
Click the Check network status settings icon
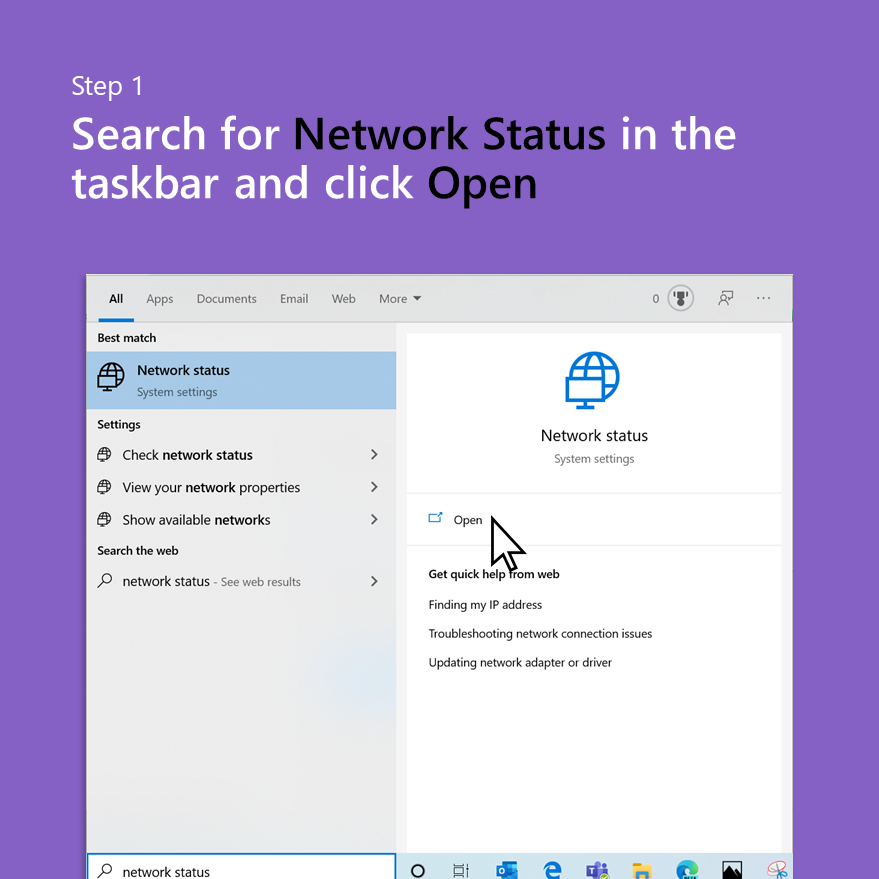[104, 454]
